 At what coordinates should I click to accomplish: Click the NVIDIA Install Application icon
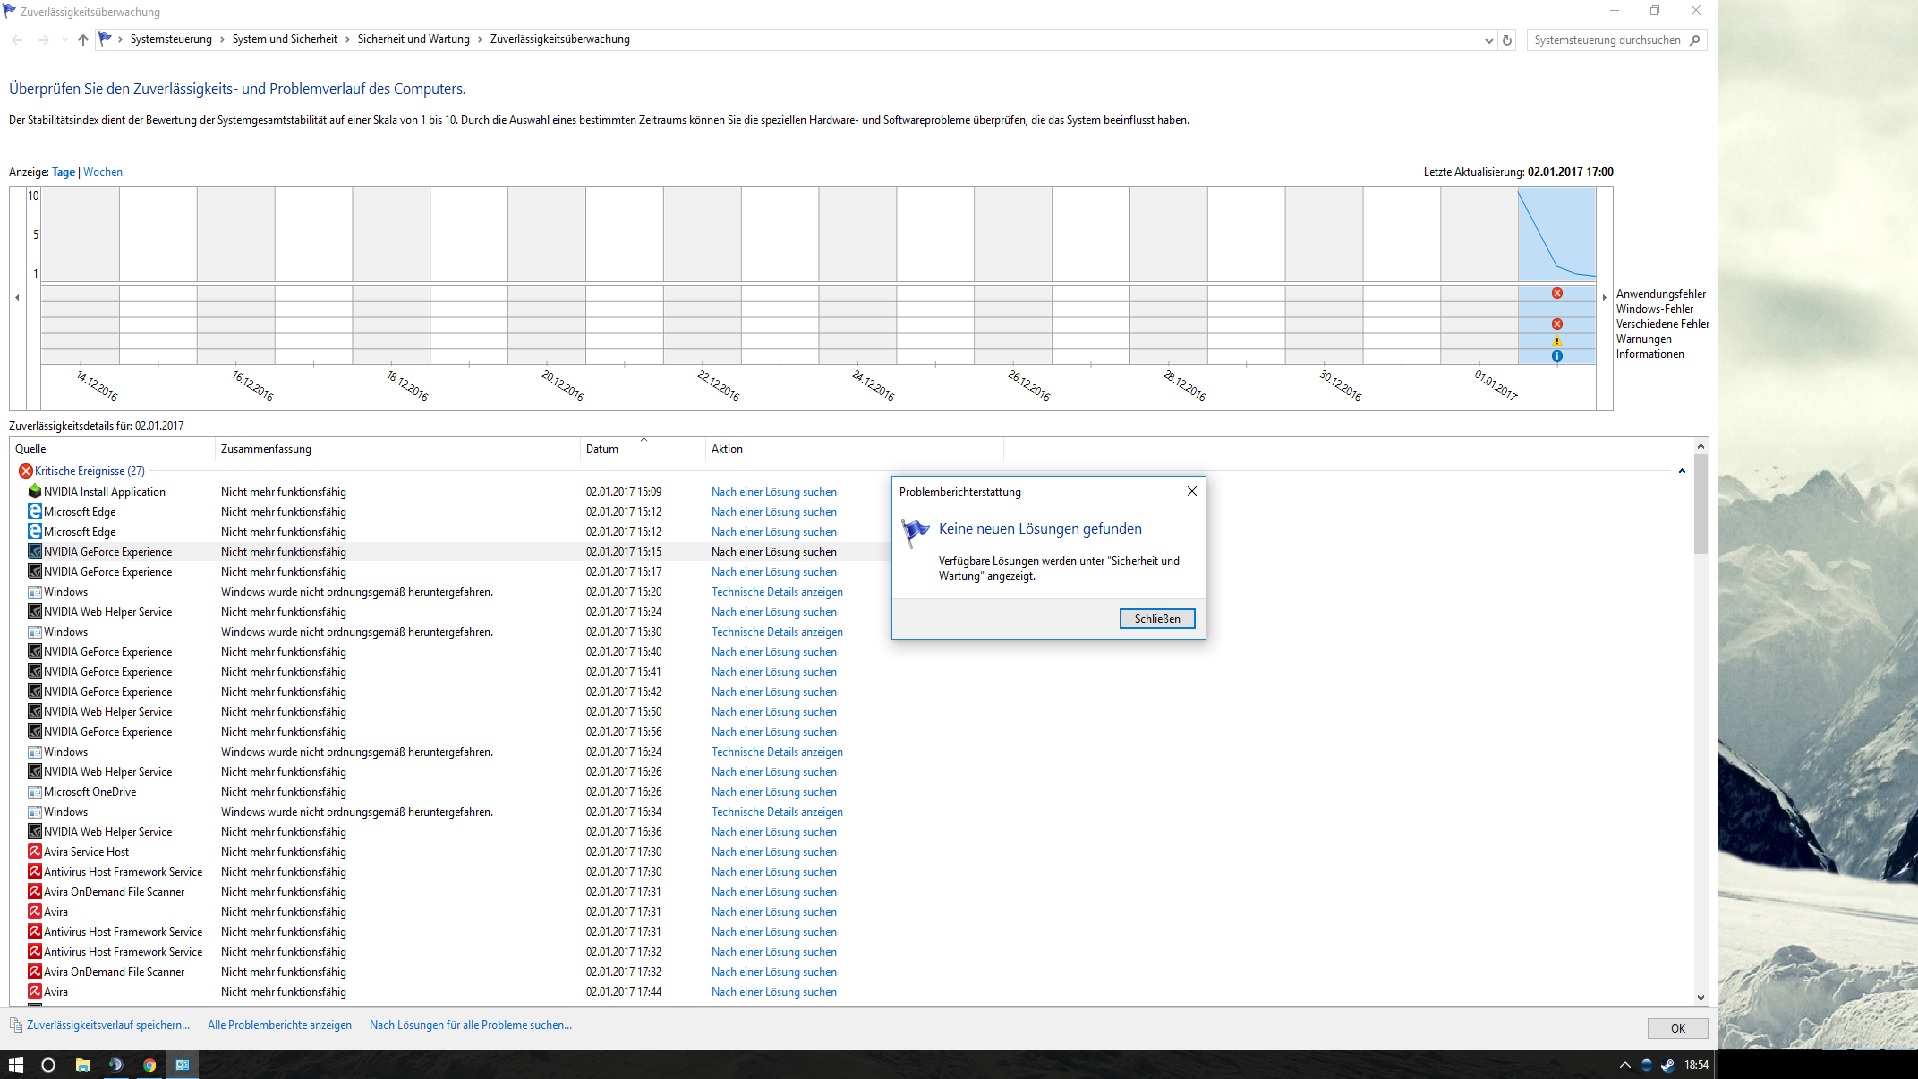[x=35, y=491]
